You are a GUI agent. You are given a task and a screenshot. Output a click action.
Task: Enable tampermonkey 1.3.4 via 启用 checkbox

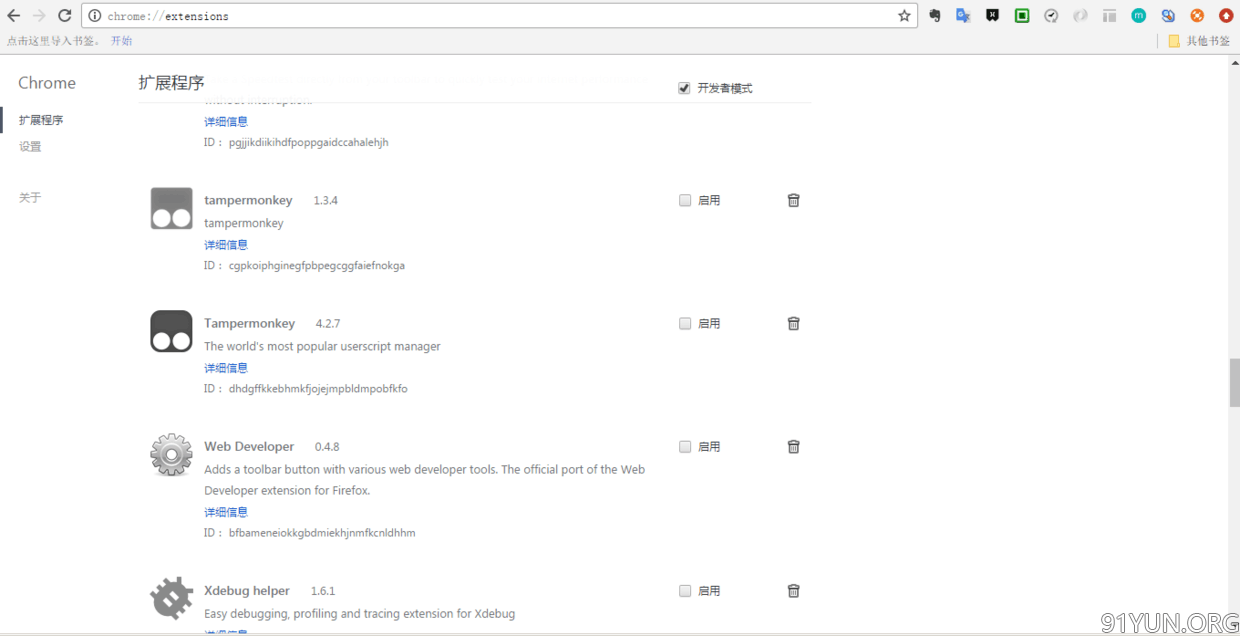pos(685,200)
